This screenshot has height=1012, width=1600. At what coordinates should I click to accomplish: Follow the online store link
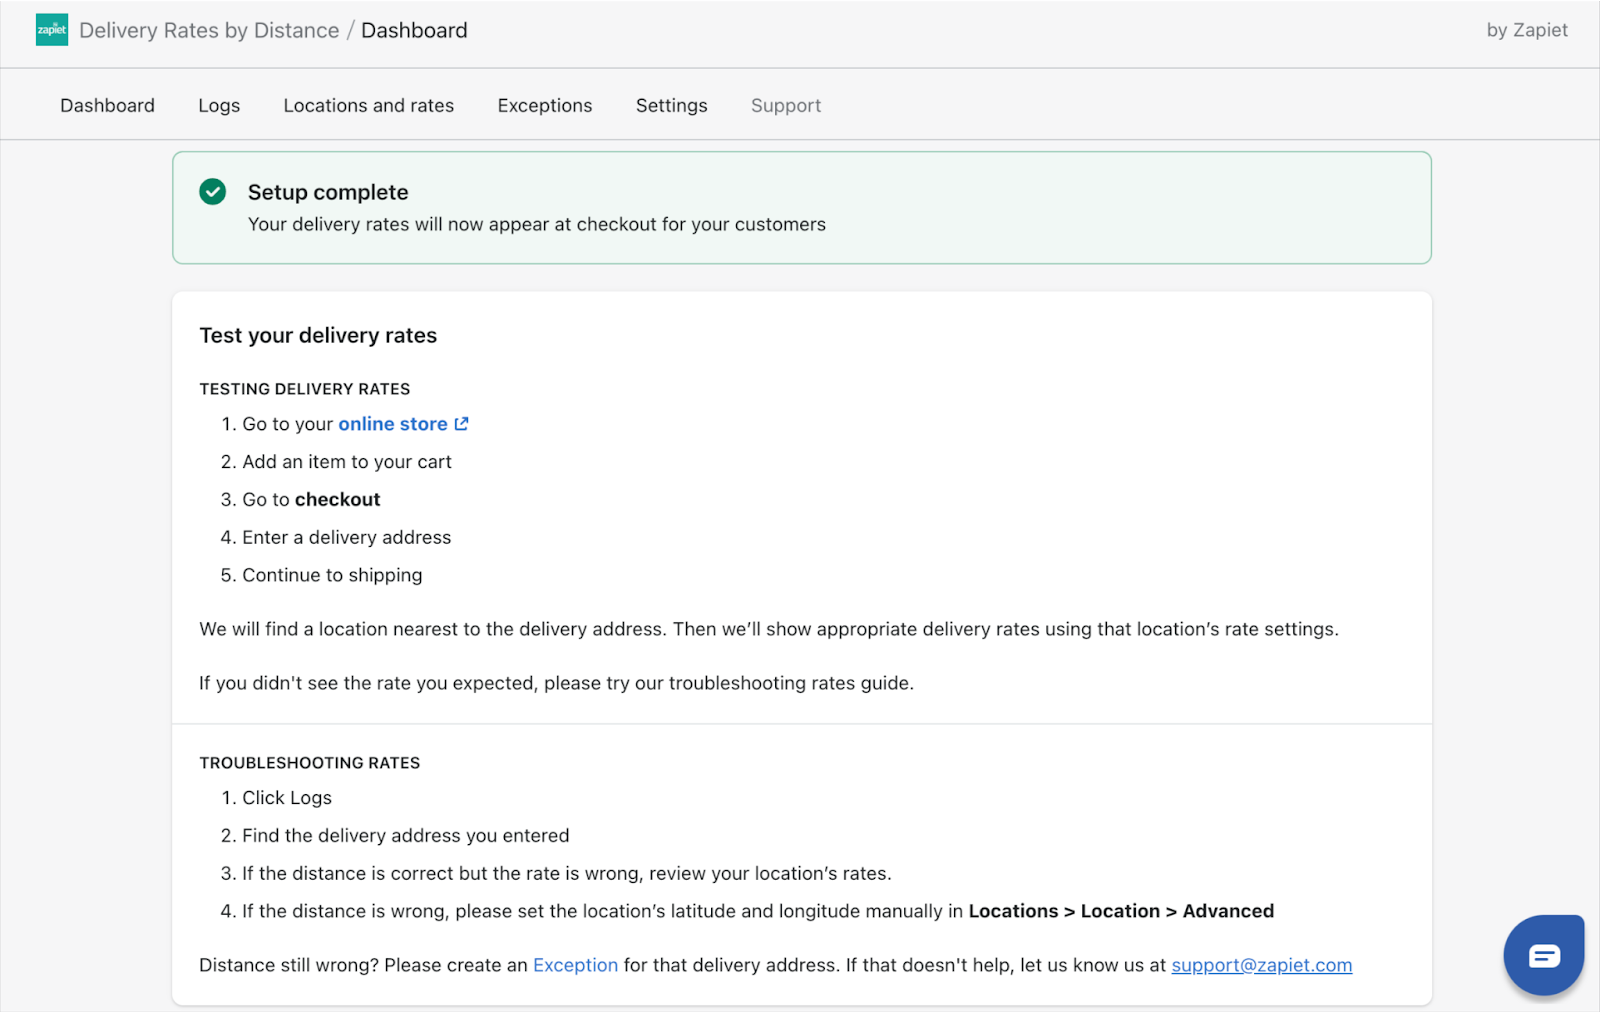(x=393, y=424)
